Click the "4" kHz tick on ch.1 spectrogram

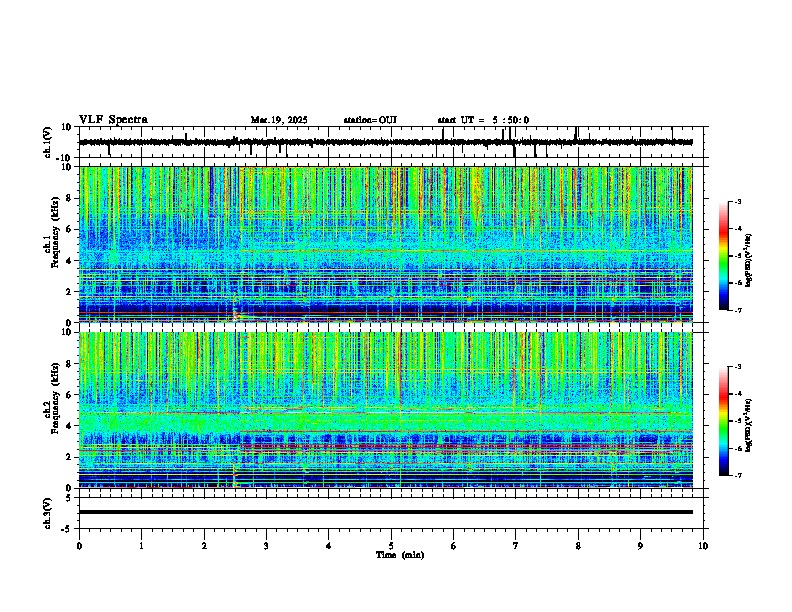tap(70, 261)
